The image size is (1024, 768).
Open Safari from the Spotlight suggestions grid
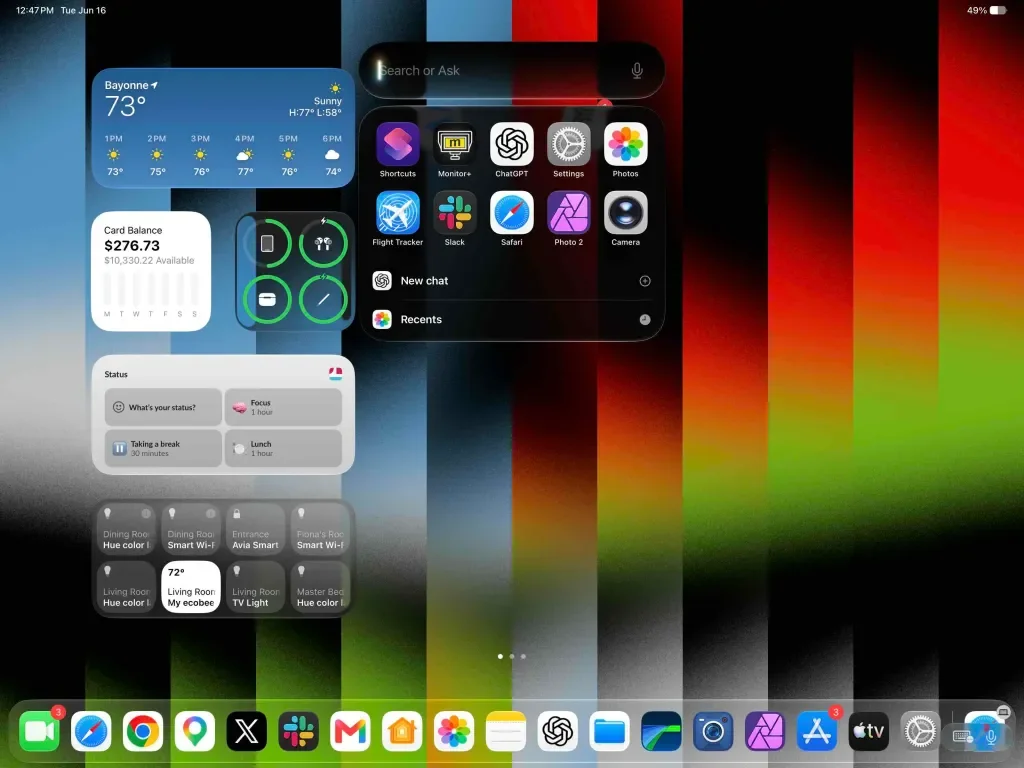[511, 212]
